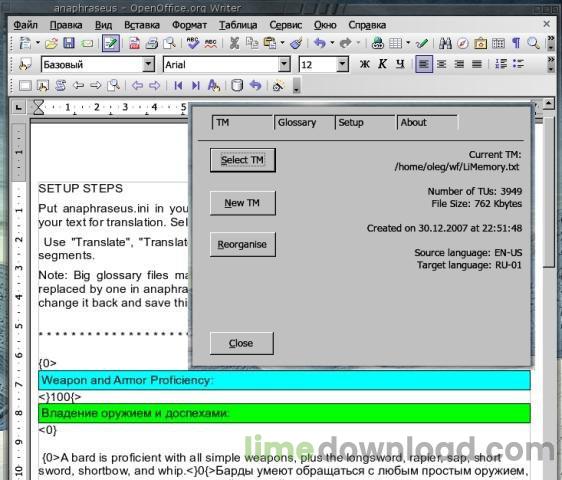Open the Формат menu
The width and height of the screenshot is (562, 480).
point(189,25)
